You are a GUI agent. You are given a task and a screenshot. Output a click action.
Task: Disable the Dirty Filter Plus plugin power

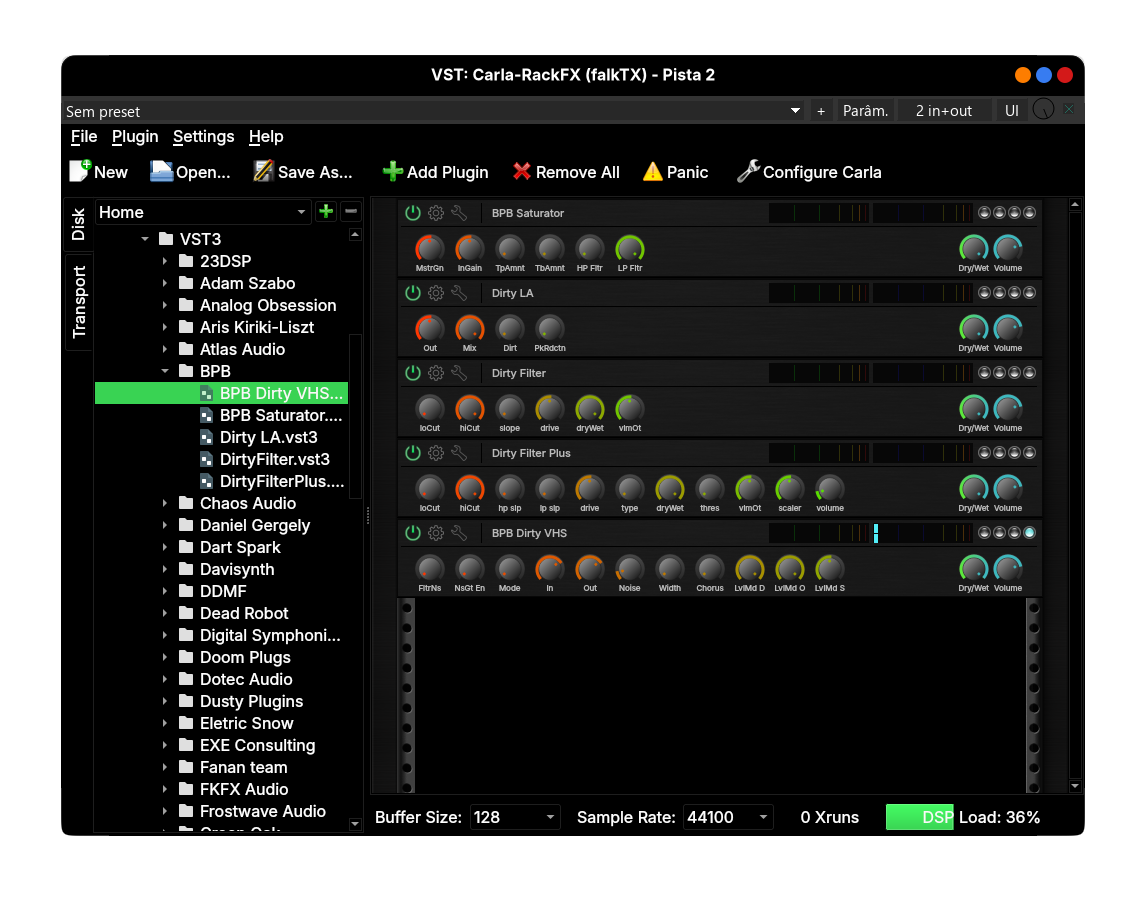413,453
